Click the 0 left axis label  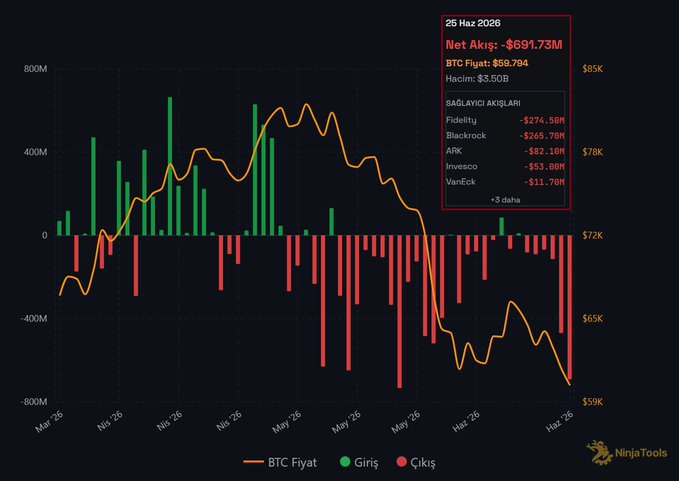coord(45,236)
